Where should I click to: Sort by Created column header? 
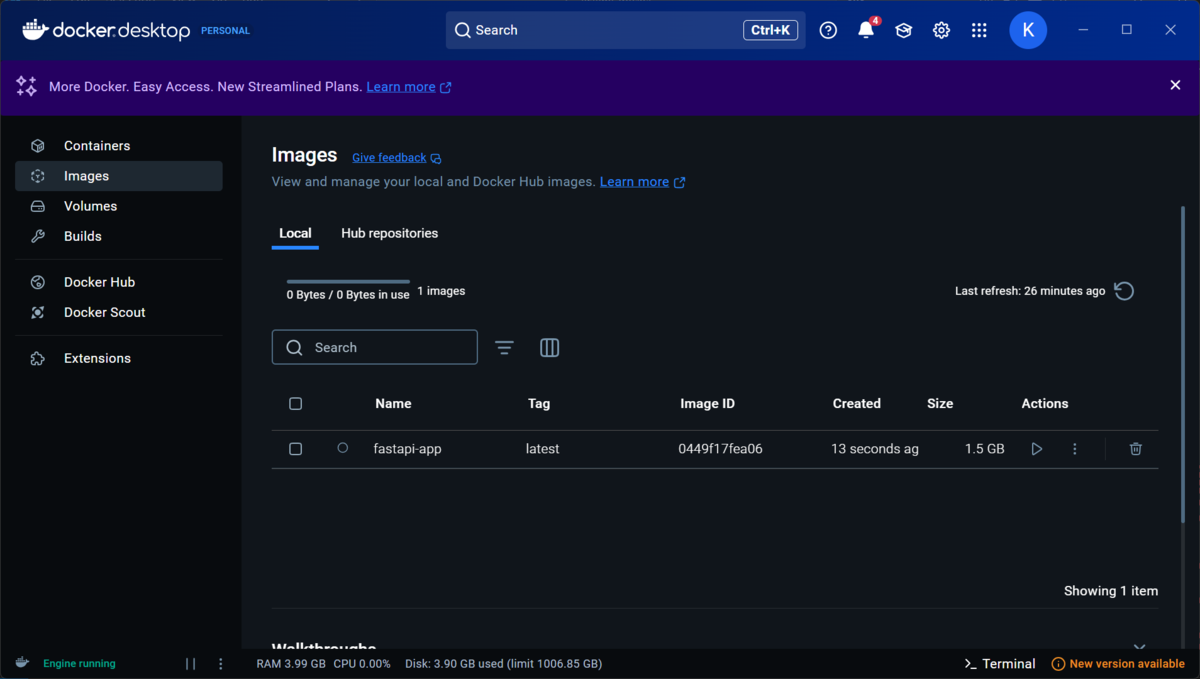click(857, 404)
